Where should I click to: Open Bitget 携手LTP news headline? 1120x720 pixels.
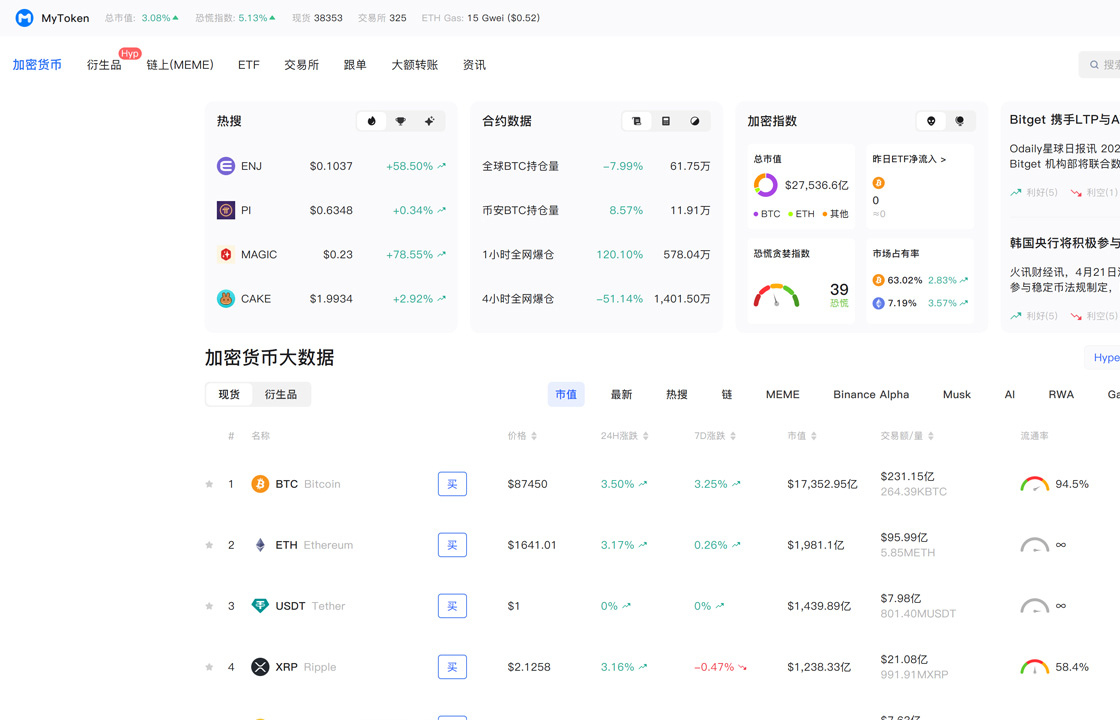(x=1064, y=120)
